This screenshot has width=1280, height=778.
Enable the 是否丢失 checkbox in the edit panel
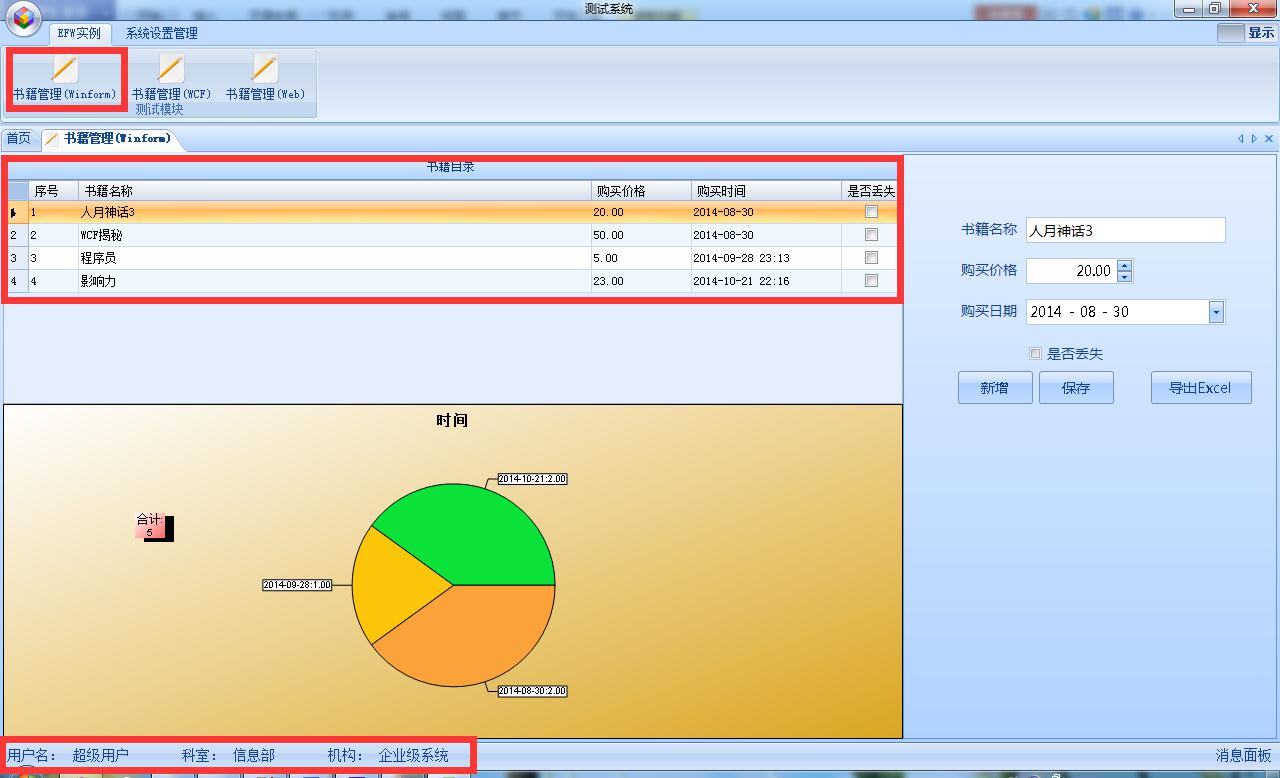[1036, 353]
